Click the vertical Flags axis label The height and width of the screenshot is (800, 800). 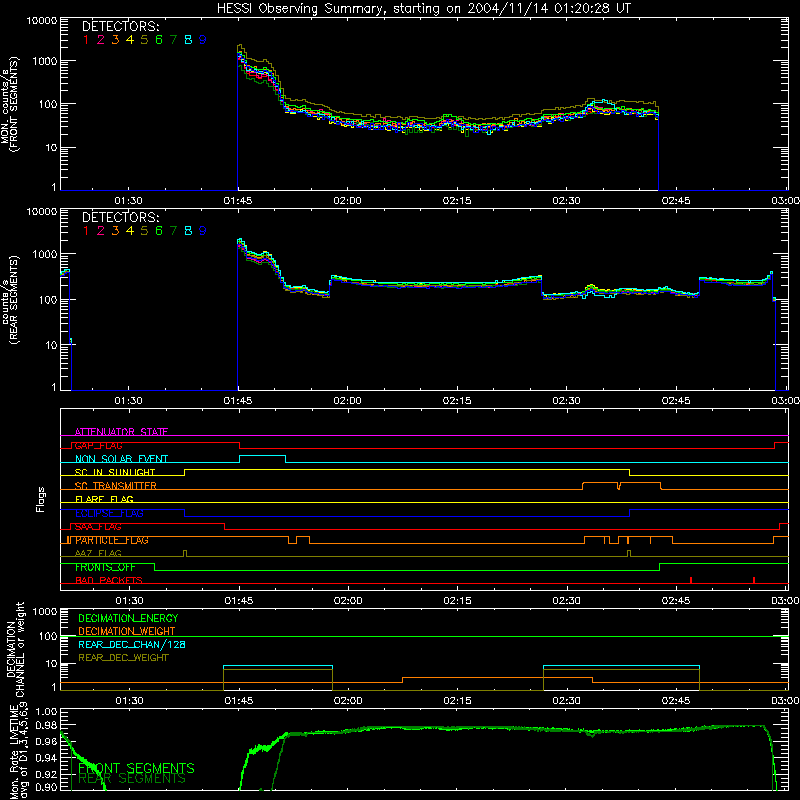click(41, 499)
